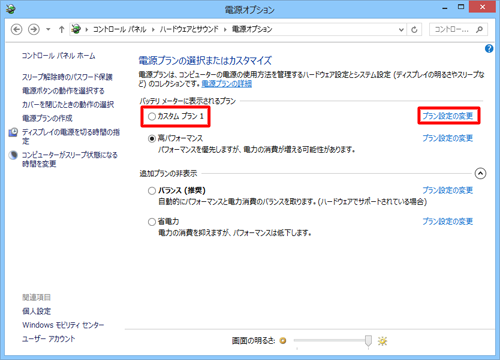Click the dim brightness icon

coord(283,341)
